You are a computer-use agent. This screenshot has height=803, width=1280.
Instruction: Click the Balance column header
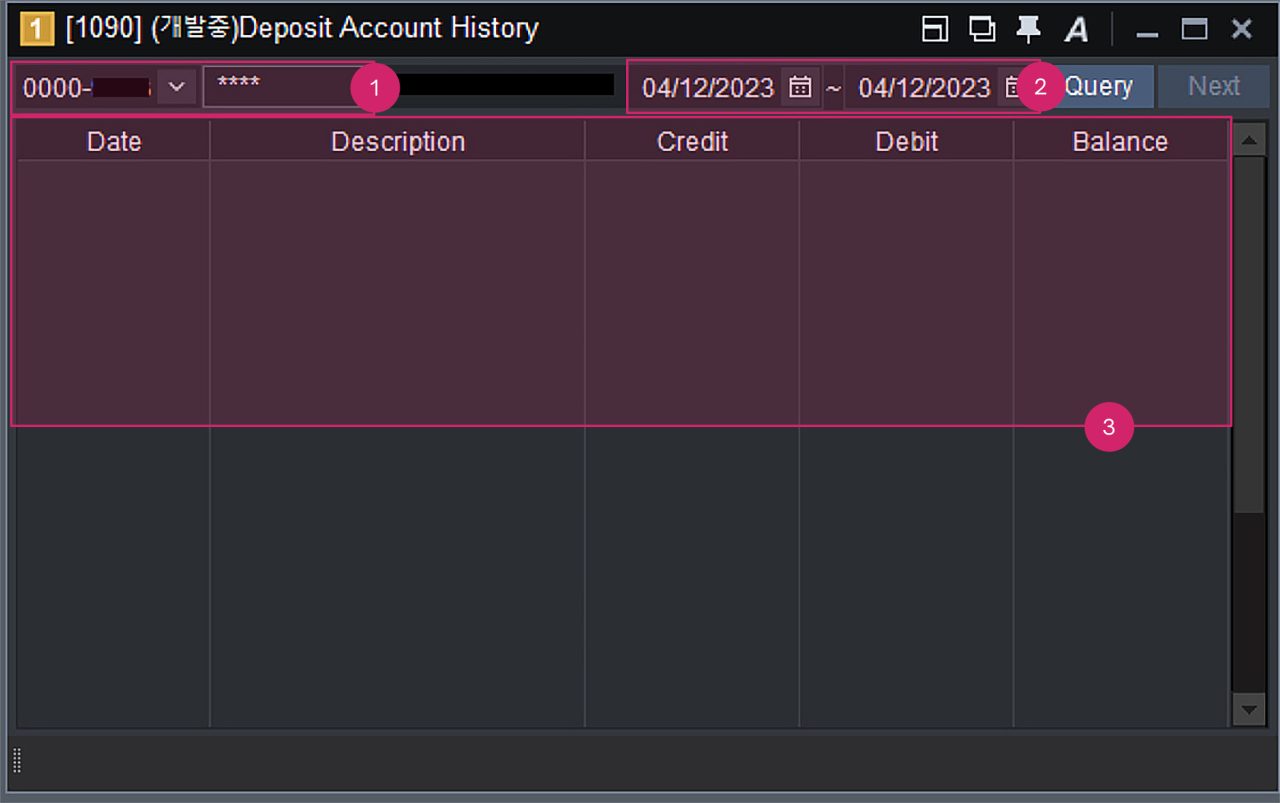[x=1120, y=142]
